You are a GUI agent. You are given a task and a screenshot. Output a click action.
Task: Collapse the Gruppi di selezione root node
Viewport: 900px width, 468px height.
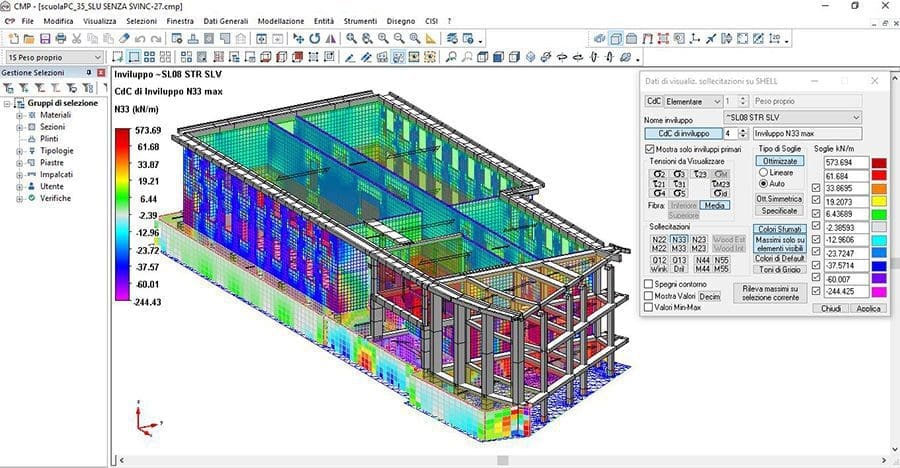pyautogui.click(x=7, y=104)
